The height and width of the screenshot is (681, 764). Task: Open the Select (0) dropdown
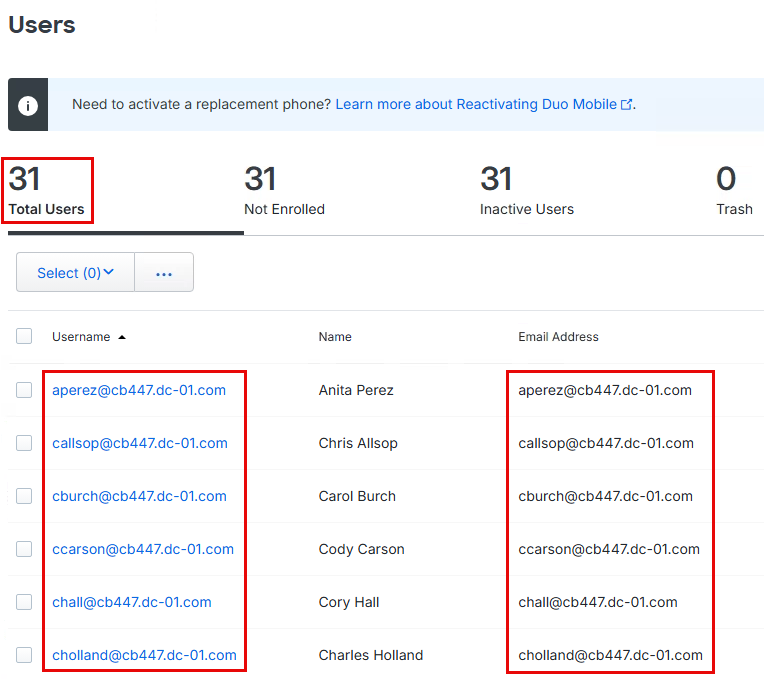[x=75, y=273]
